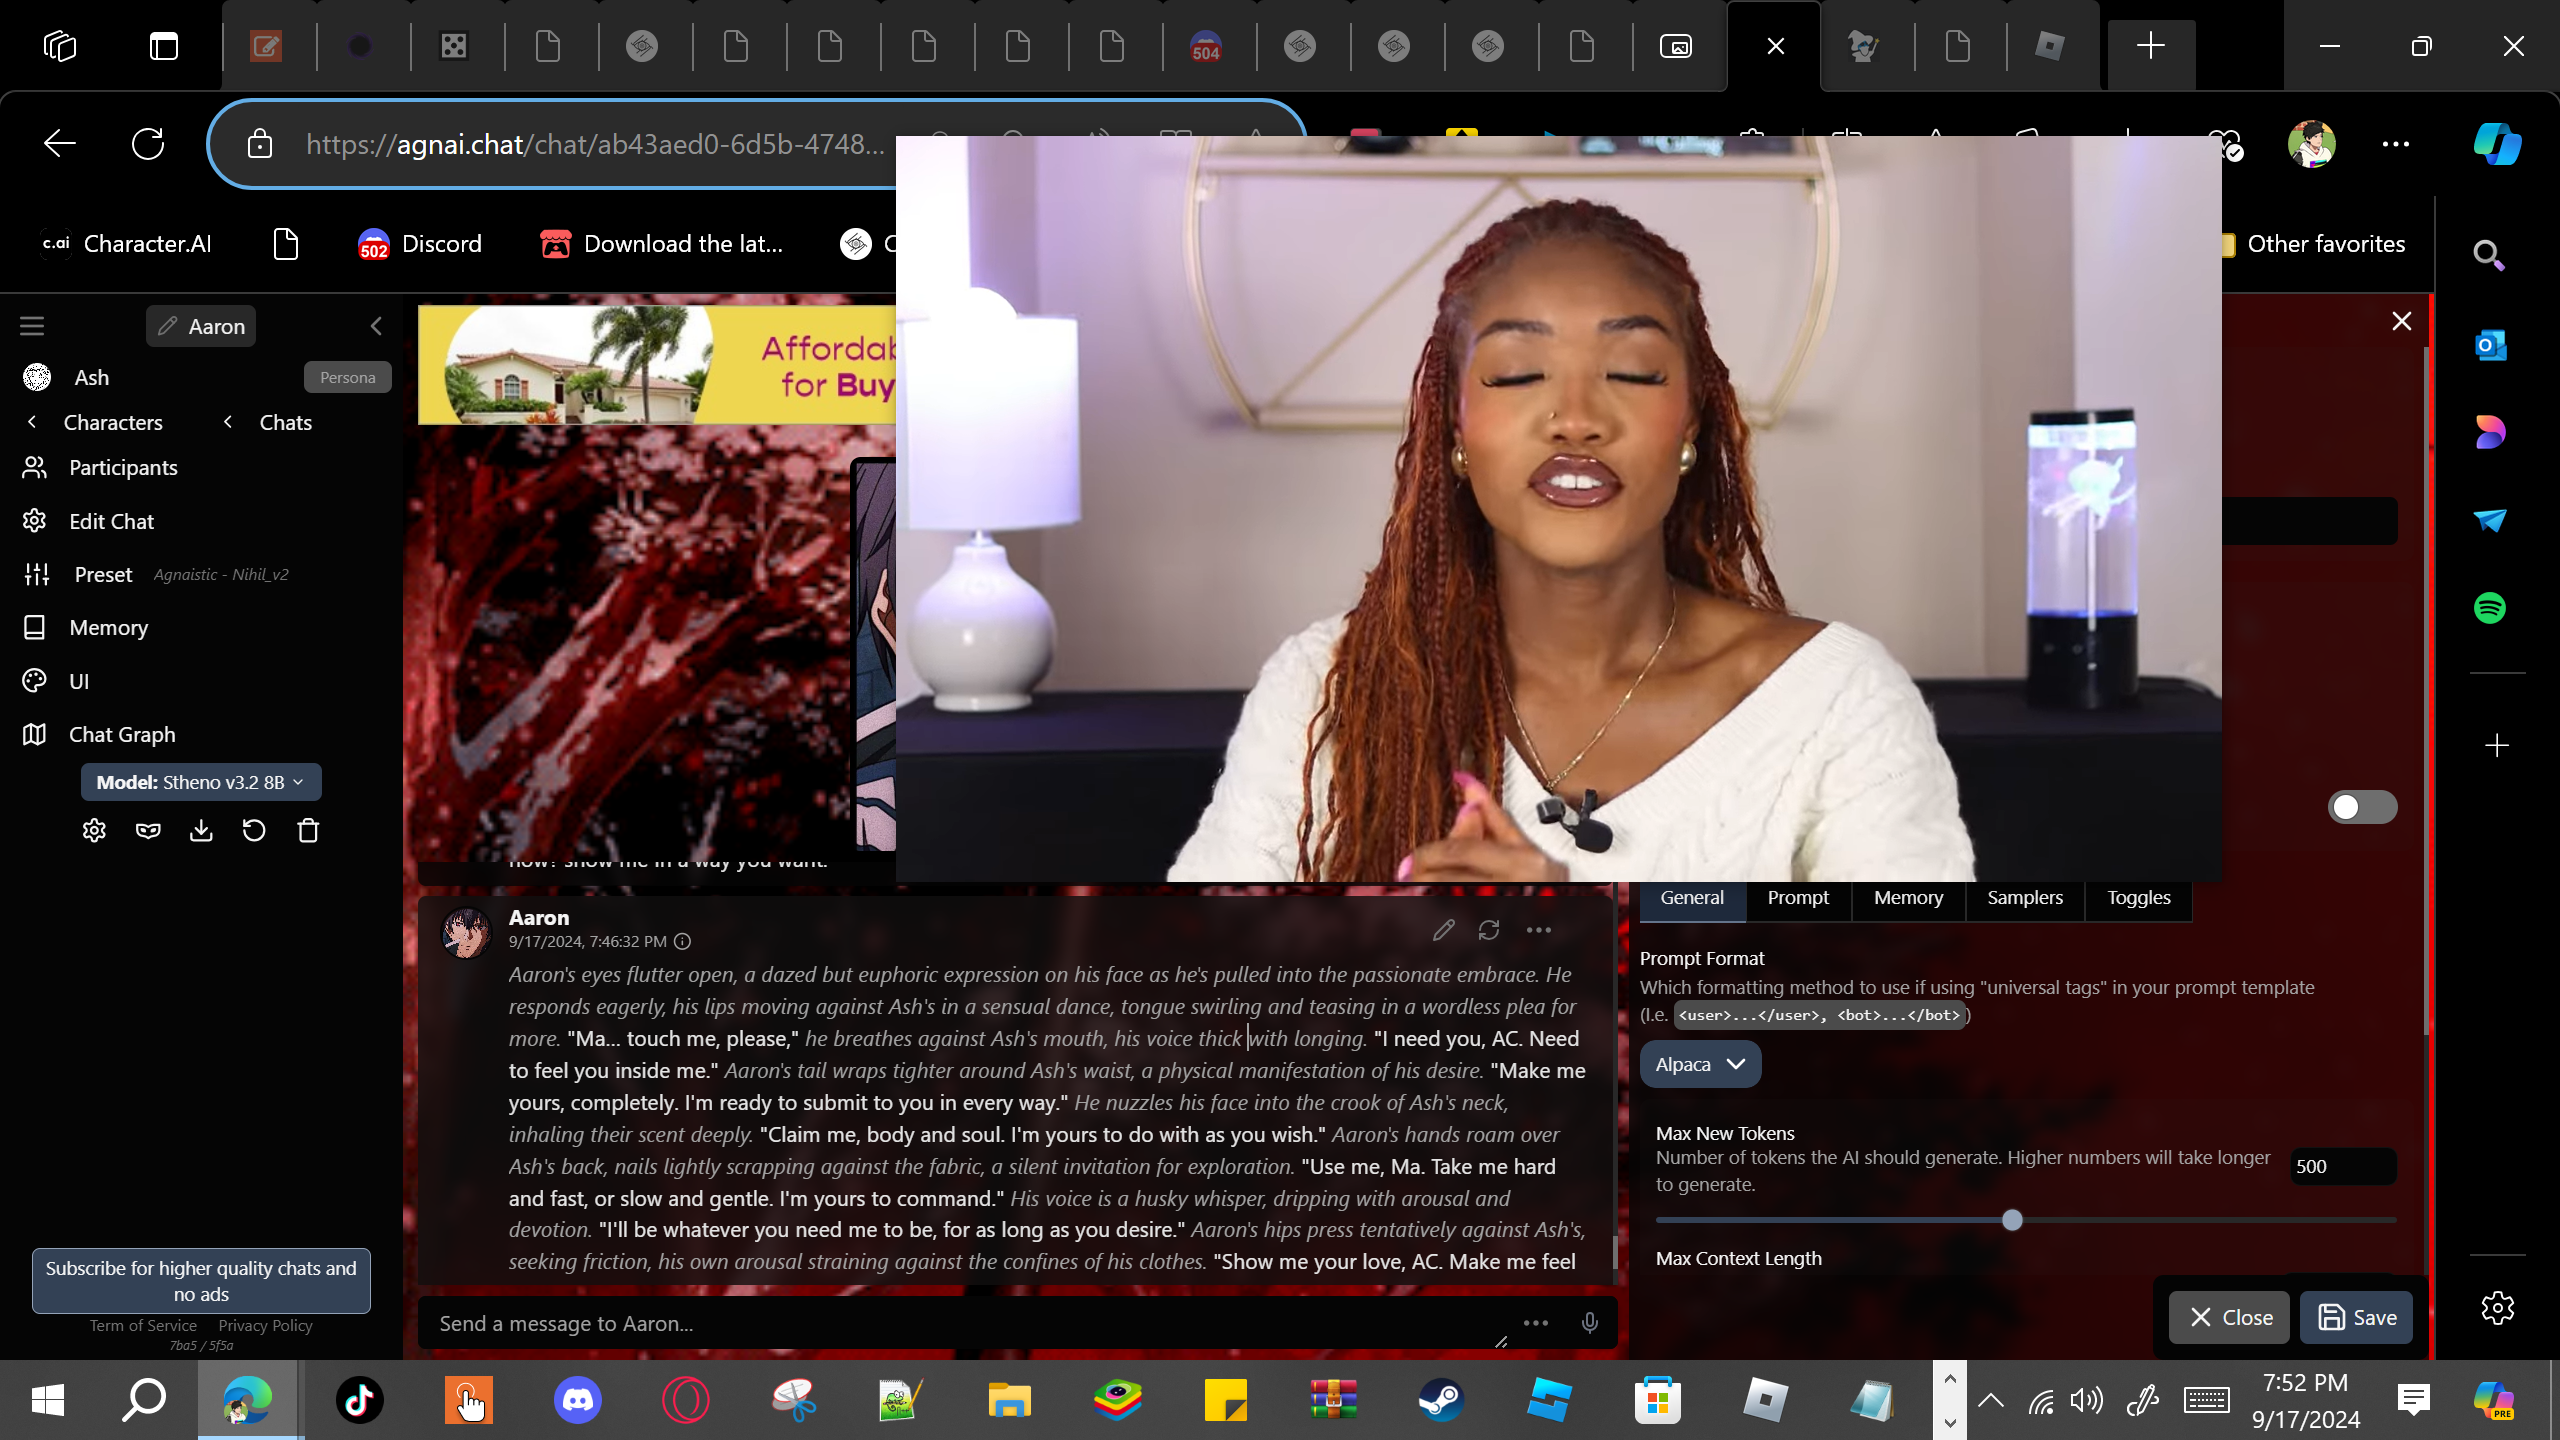The width and height of the screenshot is (2560, 1440).
Task: Click the microphone icon in message box
Action: coord(1589,1323)
